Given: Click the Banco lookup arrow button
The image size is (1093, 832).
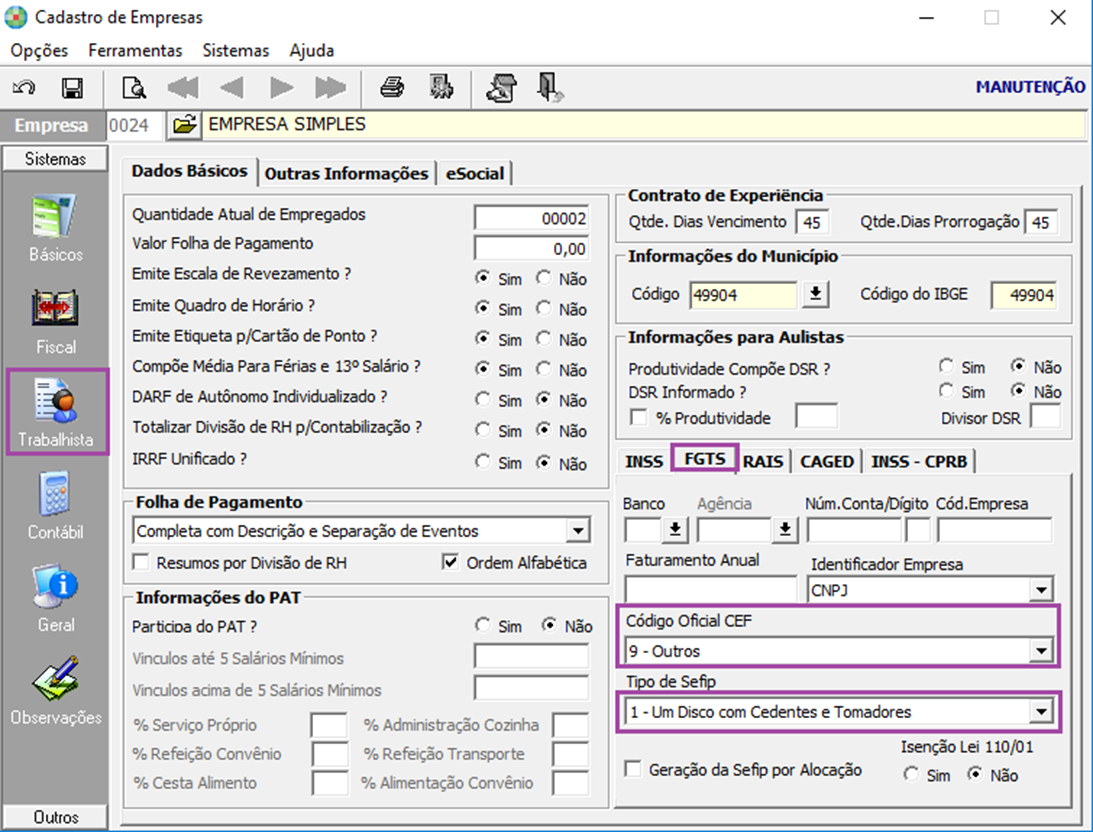Looking at the screenshot, I should 675,530.
